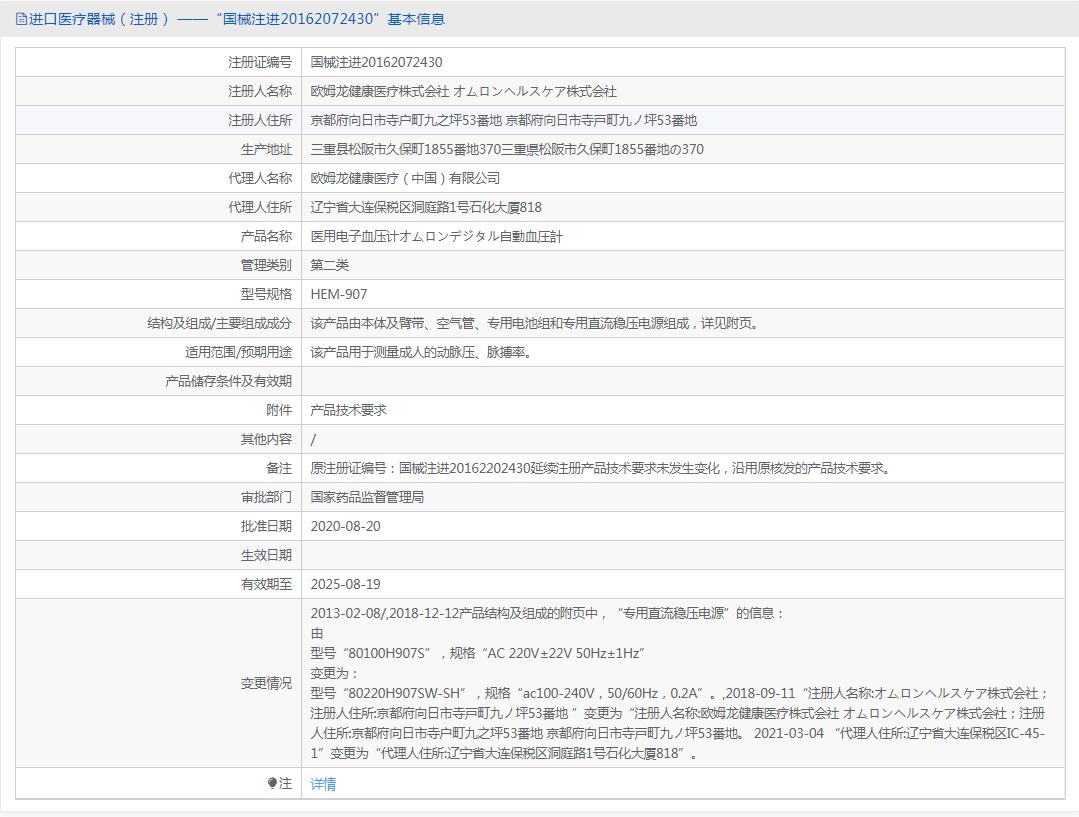Select 国家药品监督管理局 value
Image resolution: width=1079 pixels, height=817 pixels.
click(367, 497)
